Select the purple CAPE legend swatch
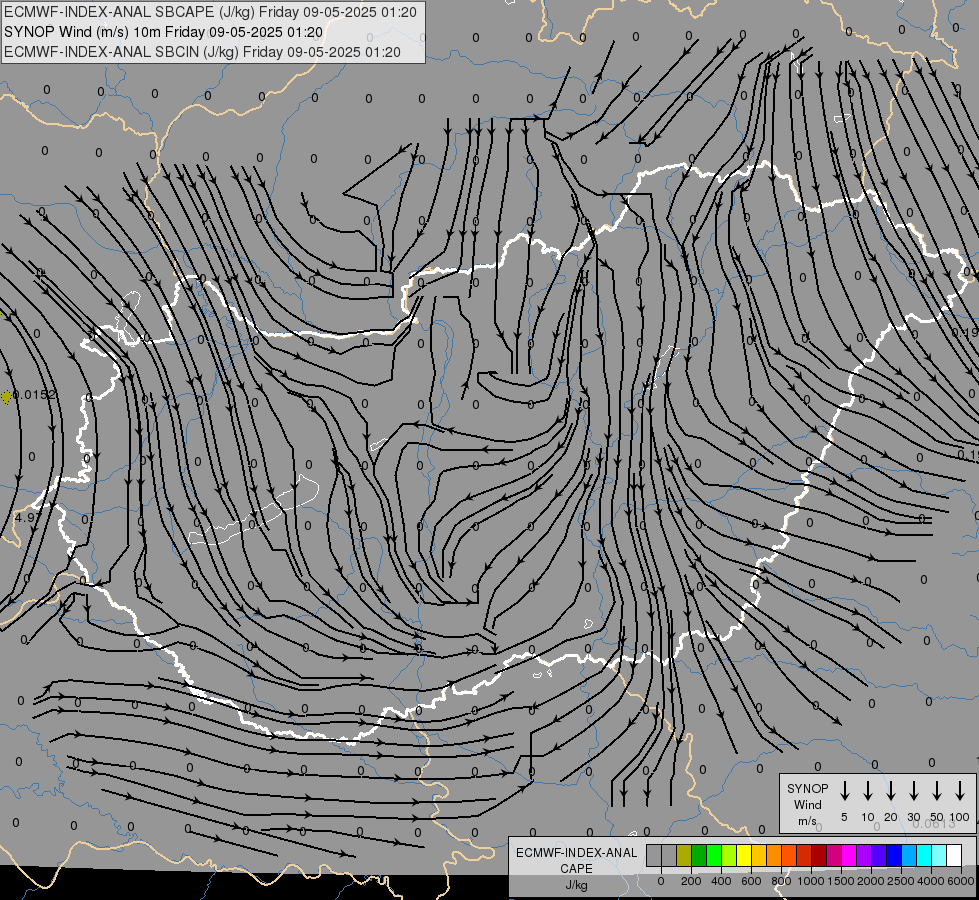This screenshot has height=900, width=979. [864, 855]
